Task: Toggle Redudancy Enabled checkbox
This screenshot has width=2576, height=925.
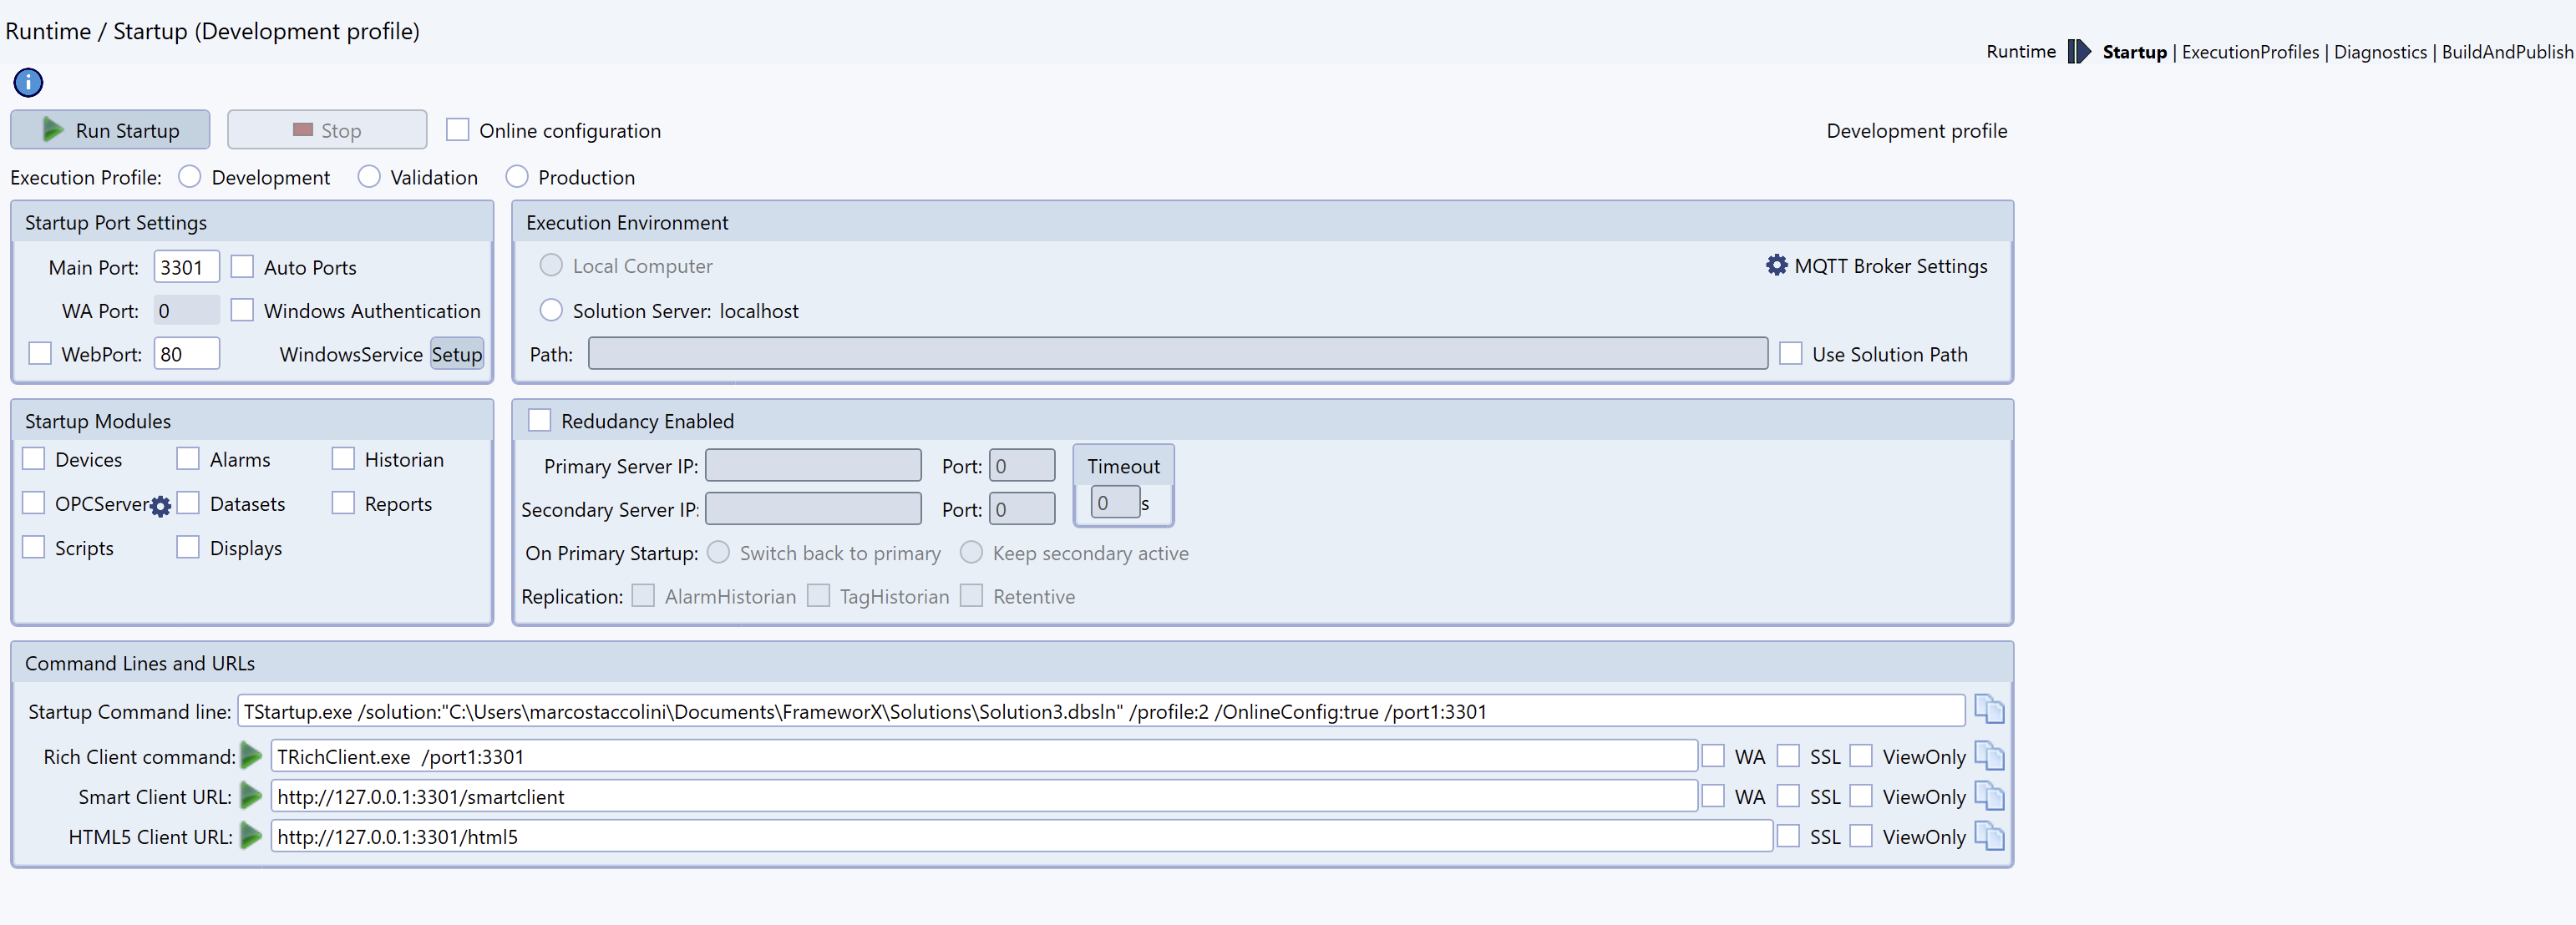Action: [540, 420]
